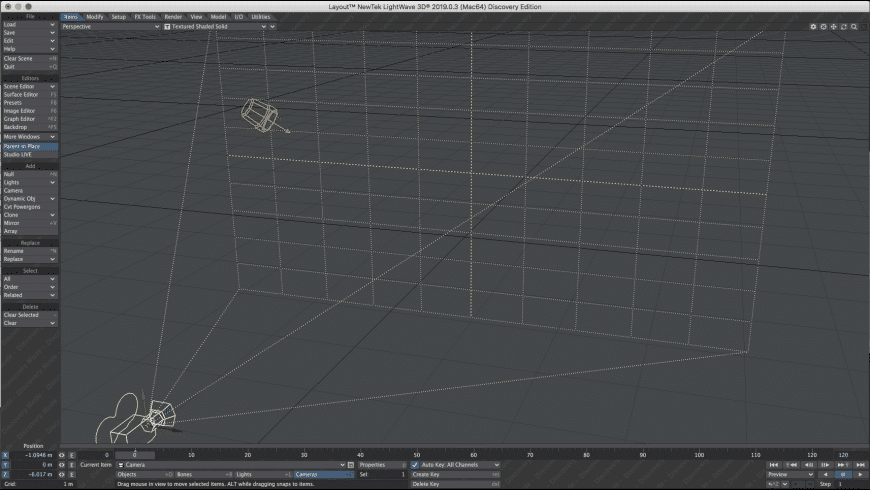Viewport: 870px width, 490px height.
Task: Click the viewport settings gear icon
Action: (x=813, y=27)
